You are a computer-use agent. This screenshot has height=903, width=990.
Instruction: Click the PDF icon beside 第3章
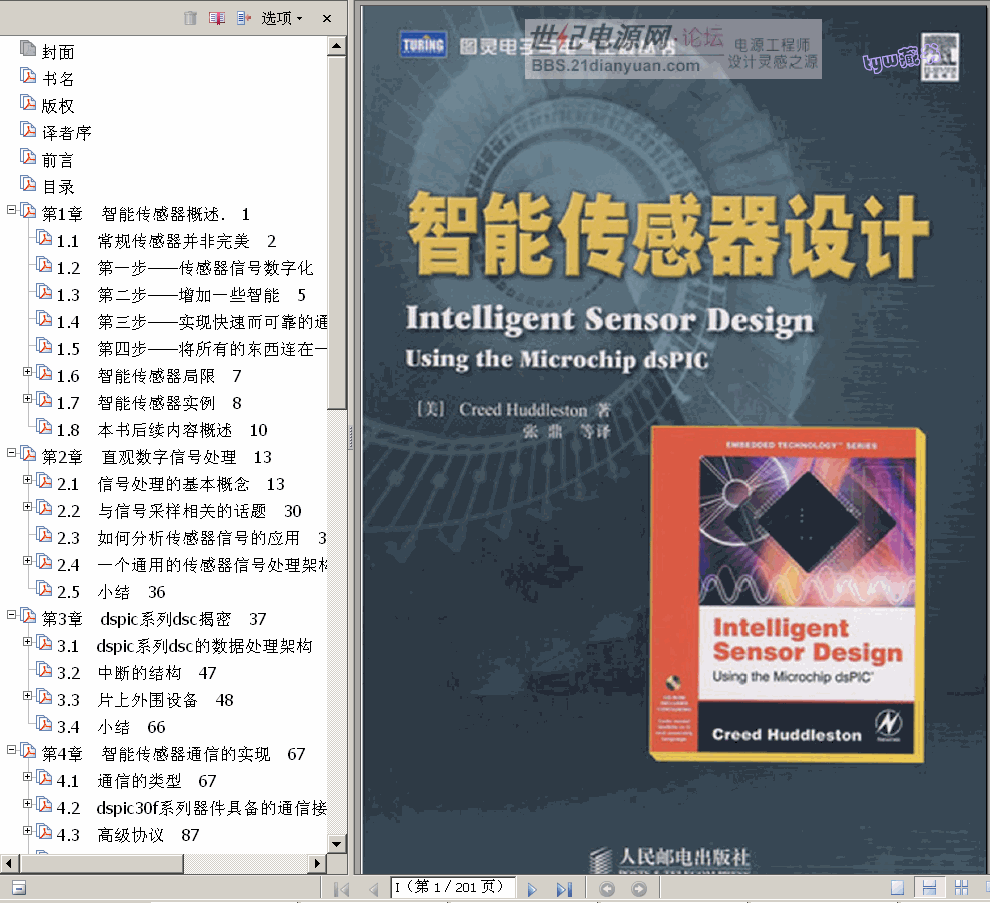[x=28, y=616]
